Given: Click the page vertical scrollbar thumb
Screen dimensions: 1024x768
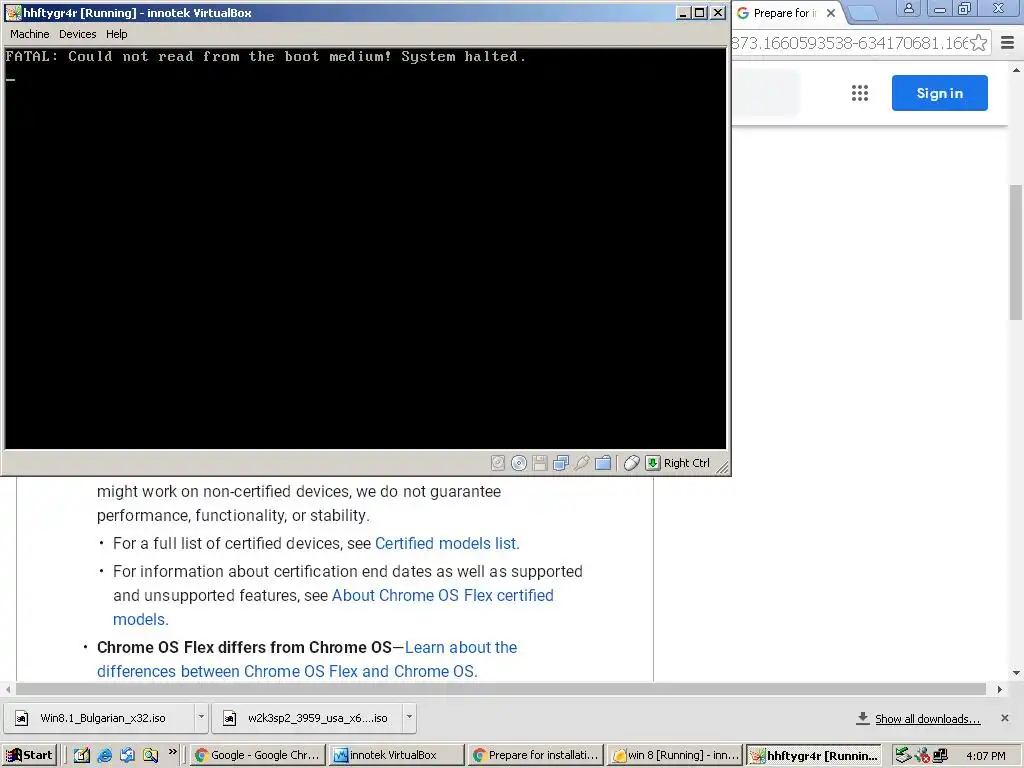Looking at the screenshot, I should pos(1016,252).
